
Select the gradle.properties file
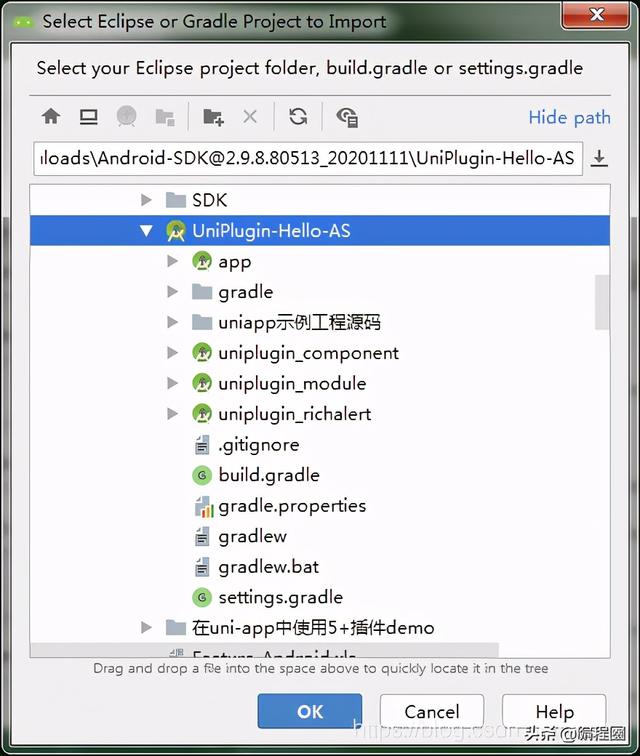[320, 505]
